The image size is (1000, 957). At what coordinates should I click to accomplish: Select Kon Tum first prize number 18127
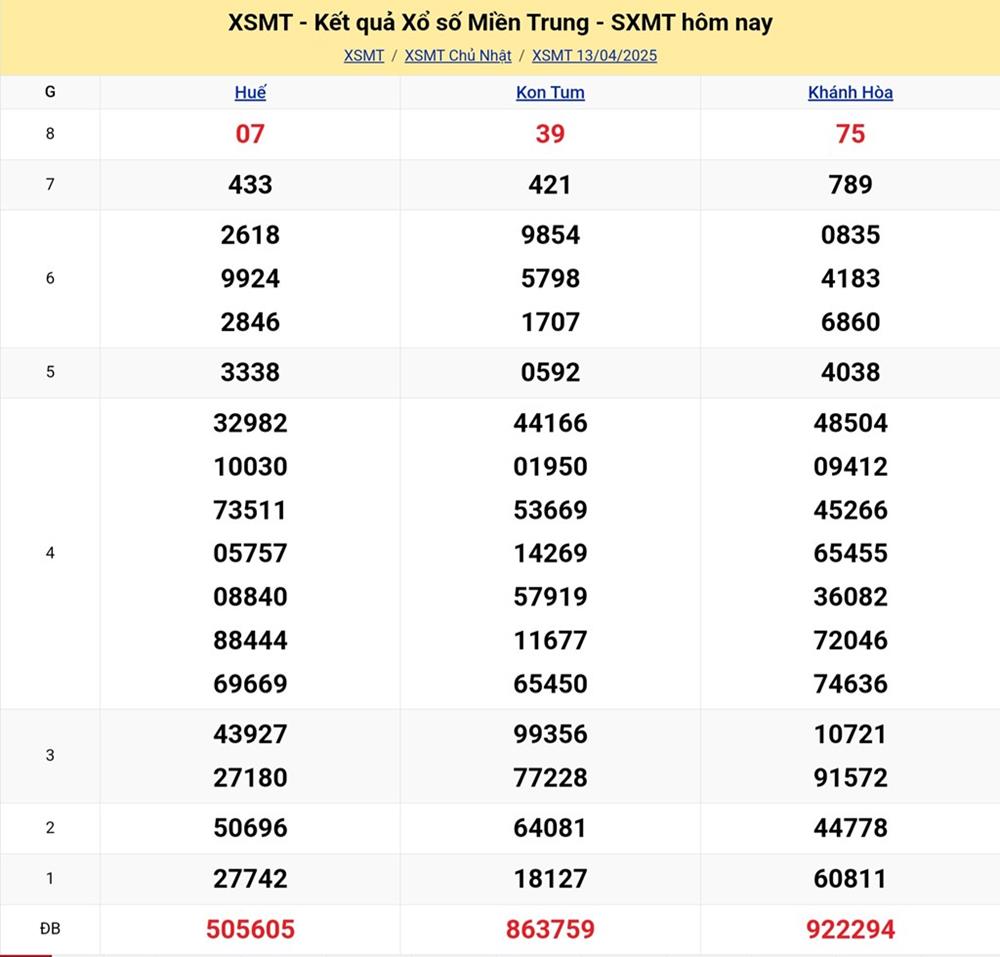point(550,879)
